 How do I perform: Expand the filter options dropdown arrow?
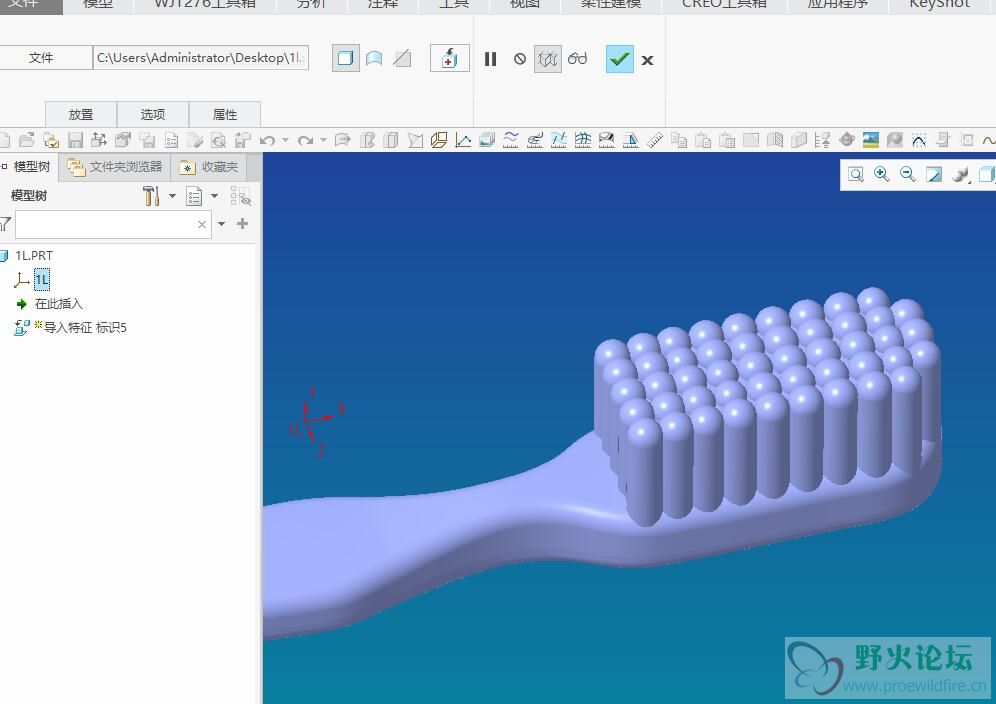(x=221, y=224)
